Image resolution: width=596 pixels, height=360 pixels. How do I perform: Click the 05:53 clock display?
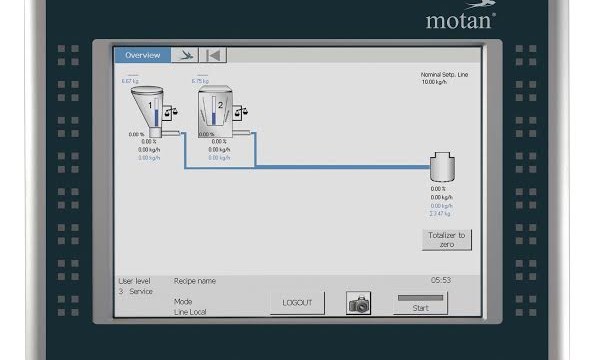point(441,280)
